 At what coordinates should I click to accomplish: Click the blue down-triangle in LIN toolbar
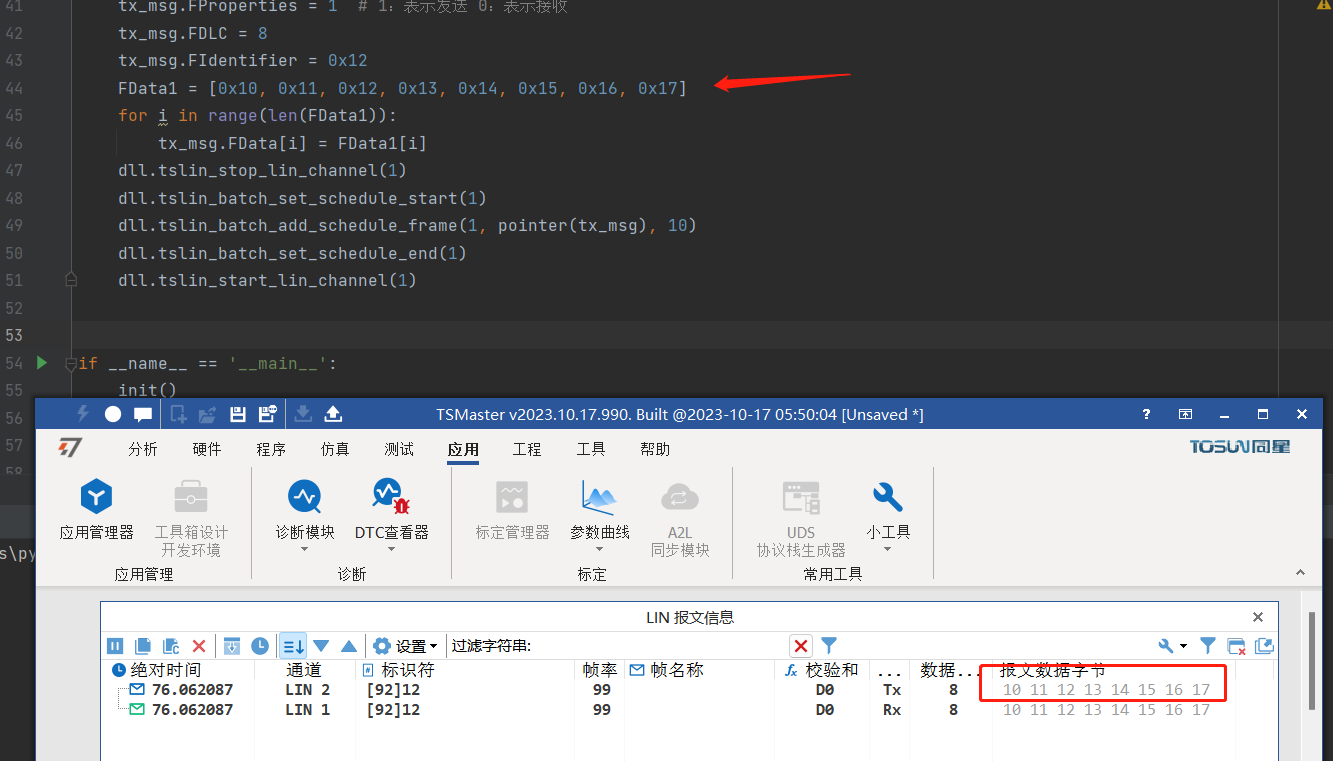pos(321,646)
